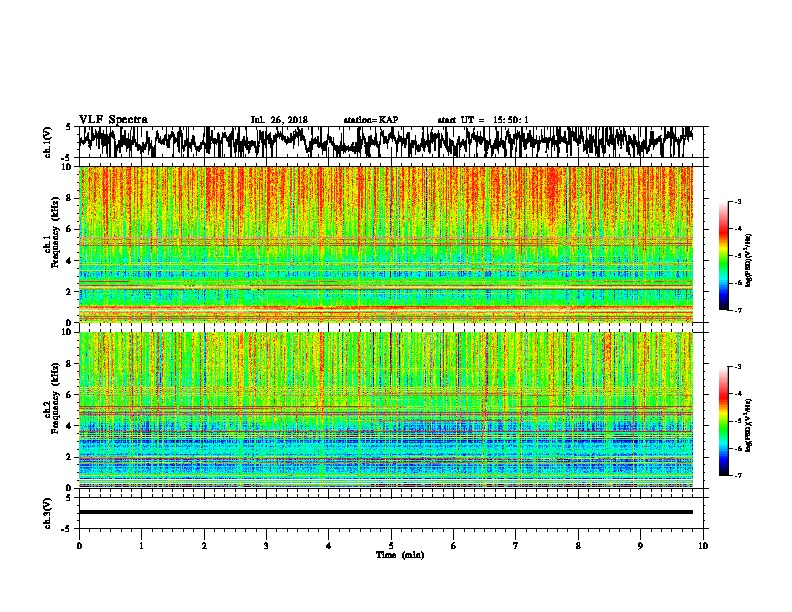Click the time axis tick label "0"
This screenshot has height=612, width=792.
79,546
